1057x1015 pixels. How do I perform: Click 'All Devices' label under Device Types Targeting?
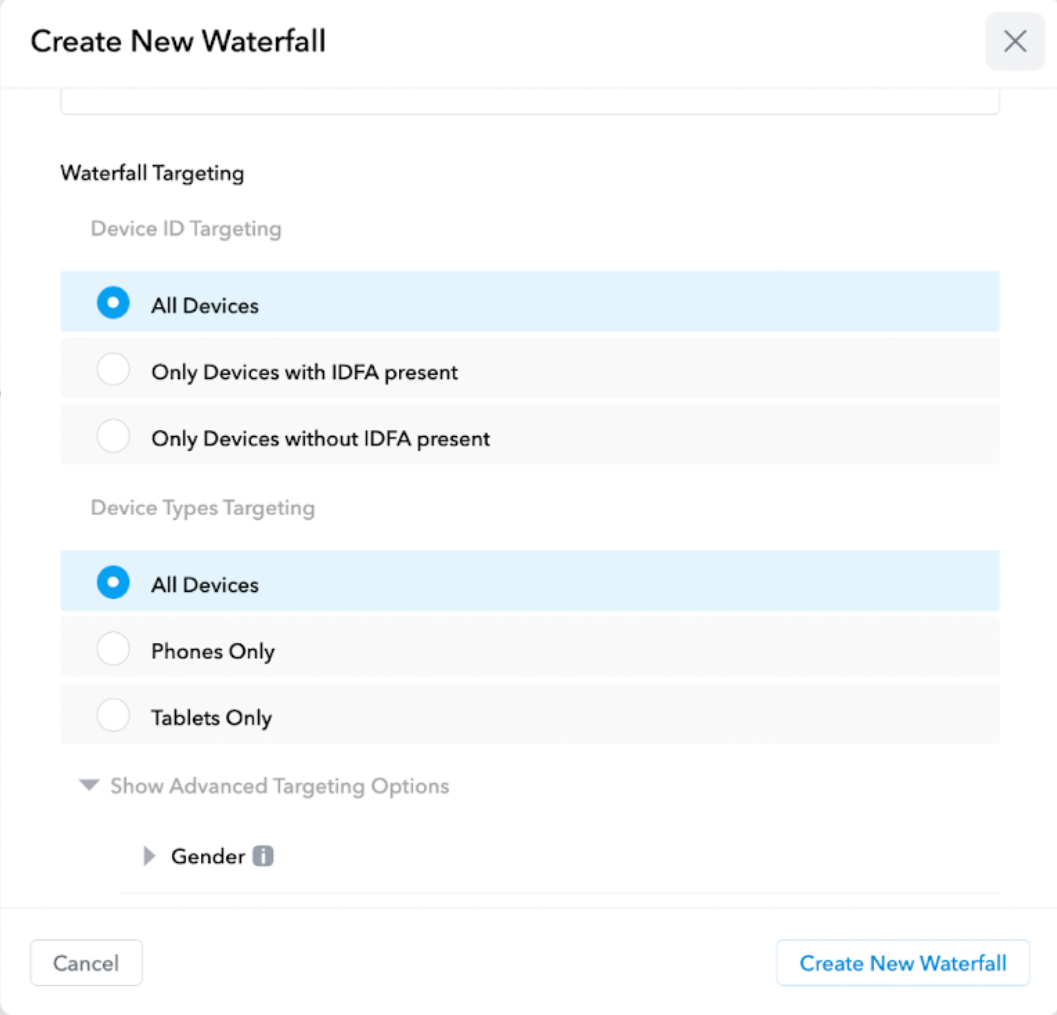(x=204, y=584)
